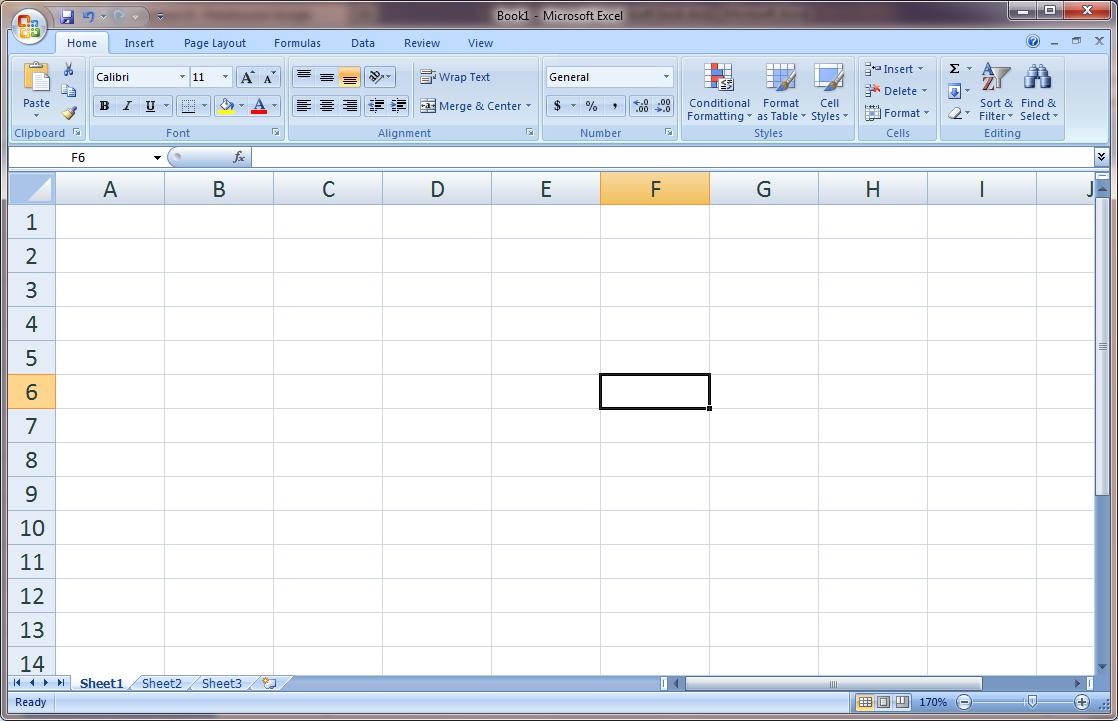Enable center text alignment
Screen dimensions: 1118x721
tap(326, 106)
